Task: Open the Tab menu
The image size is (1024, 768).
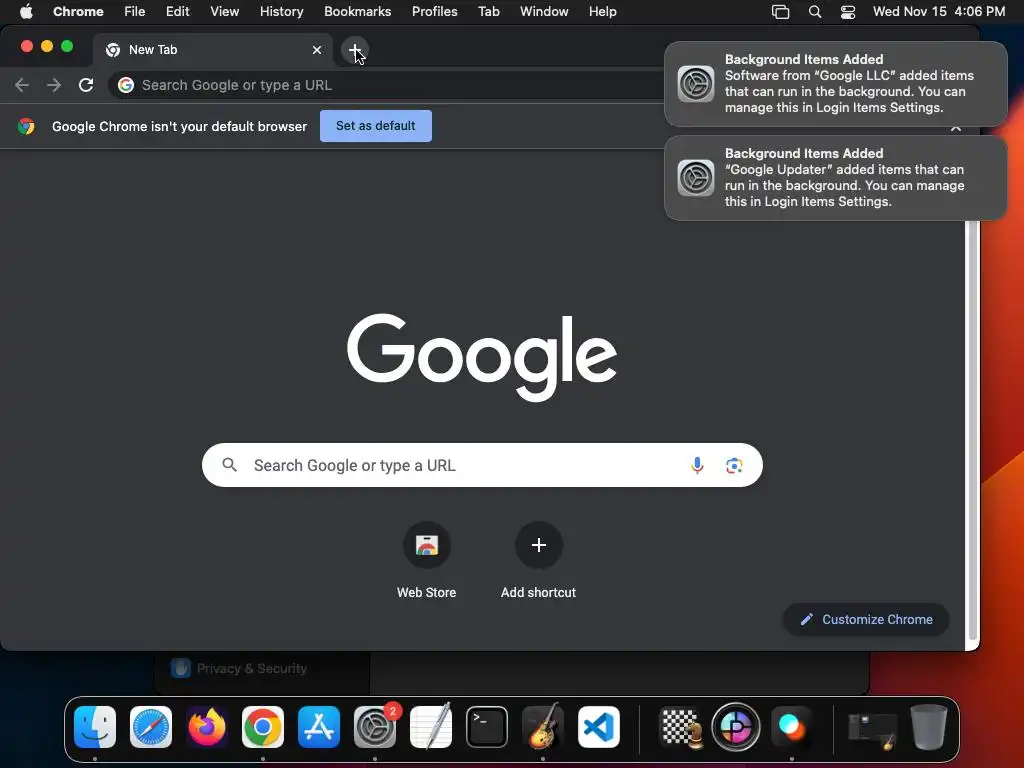Action: tap(488, 12)
